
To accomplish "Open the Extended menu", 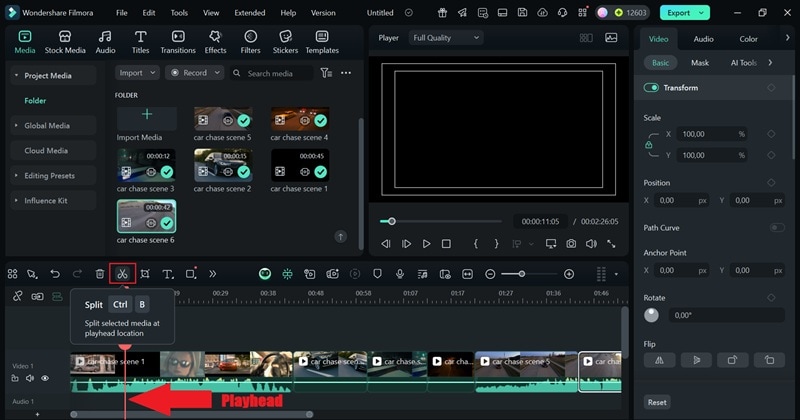I will tap(249, 13).
